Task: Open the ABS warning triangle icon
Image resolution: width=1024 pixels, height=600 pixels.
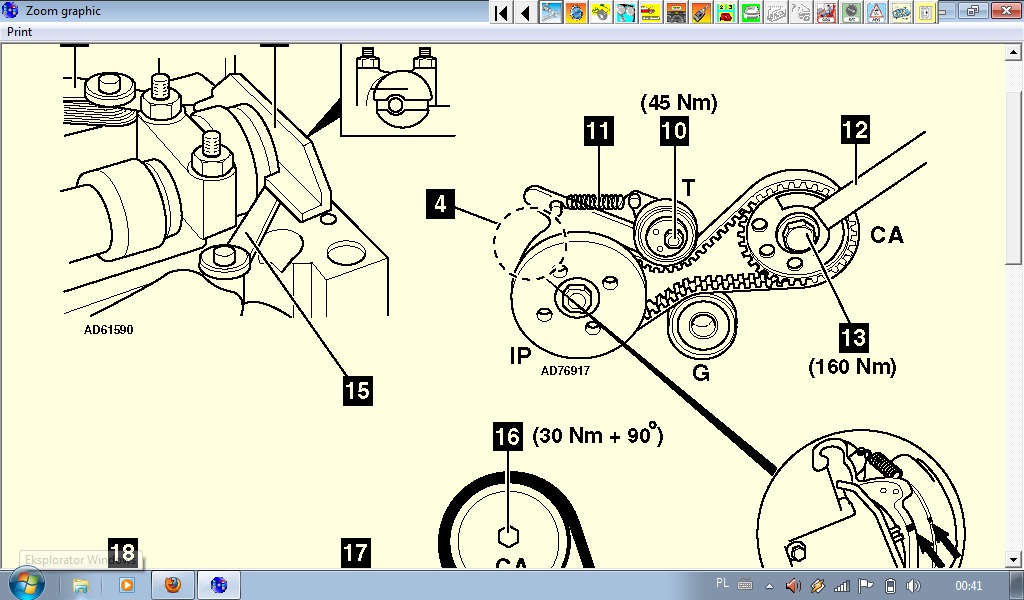Action: click(x=876, y=12)
